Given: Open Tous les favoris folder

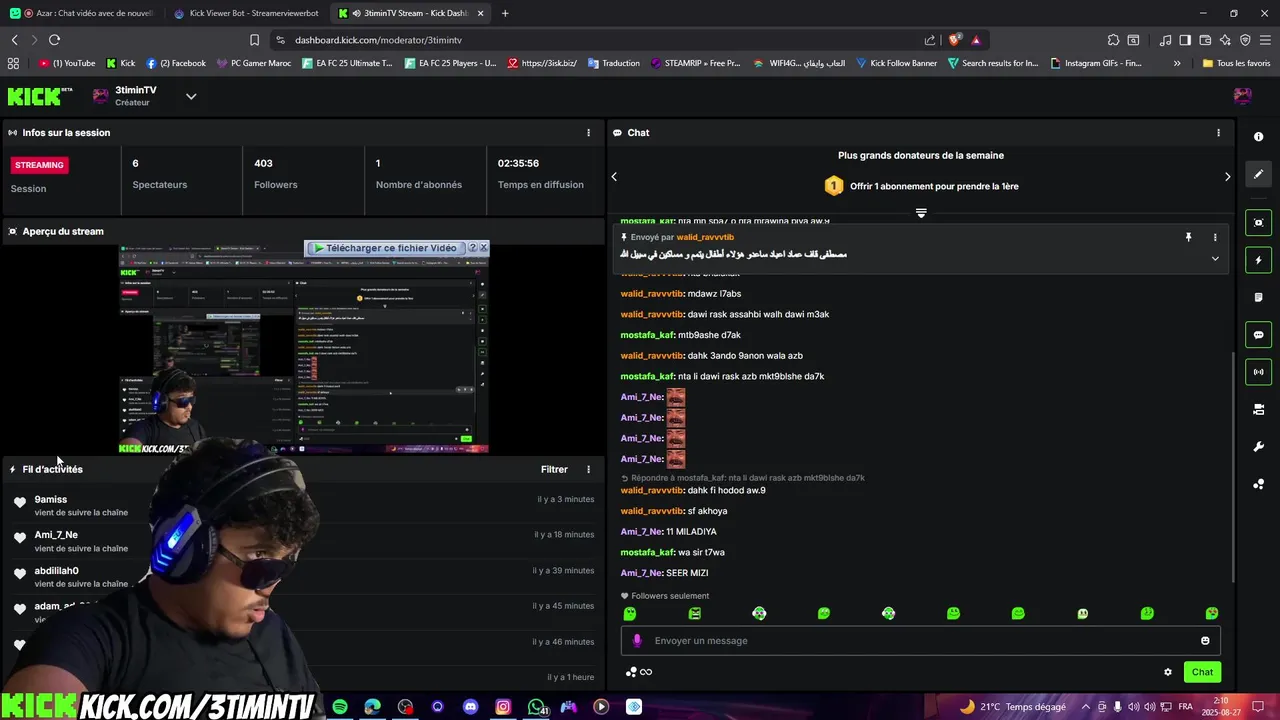Looking at the screenshot, I should (x=1236, y=63).
